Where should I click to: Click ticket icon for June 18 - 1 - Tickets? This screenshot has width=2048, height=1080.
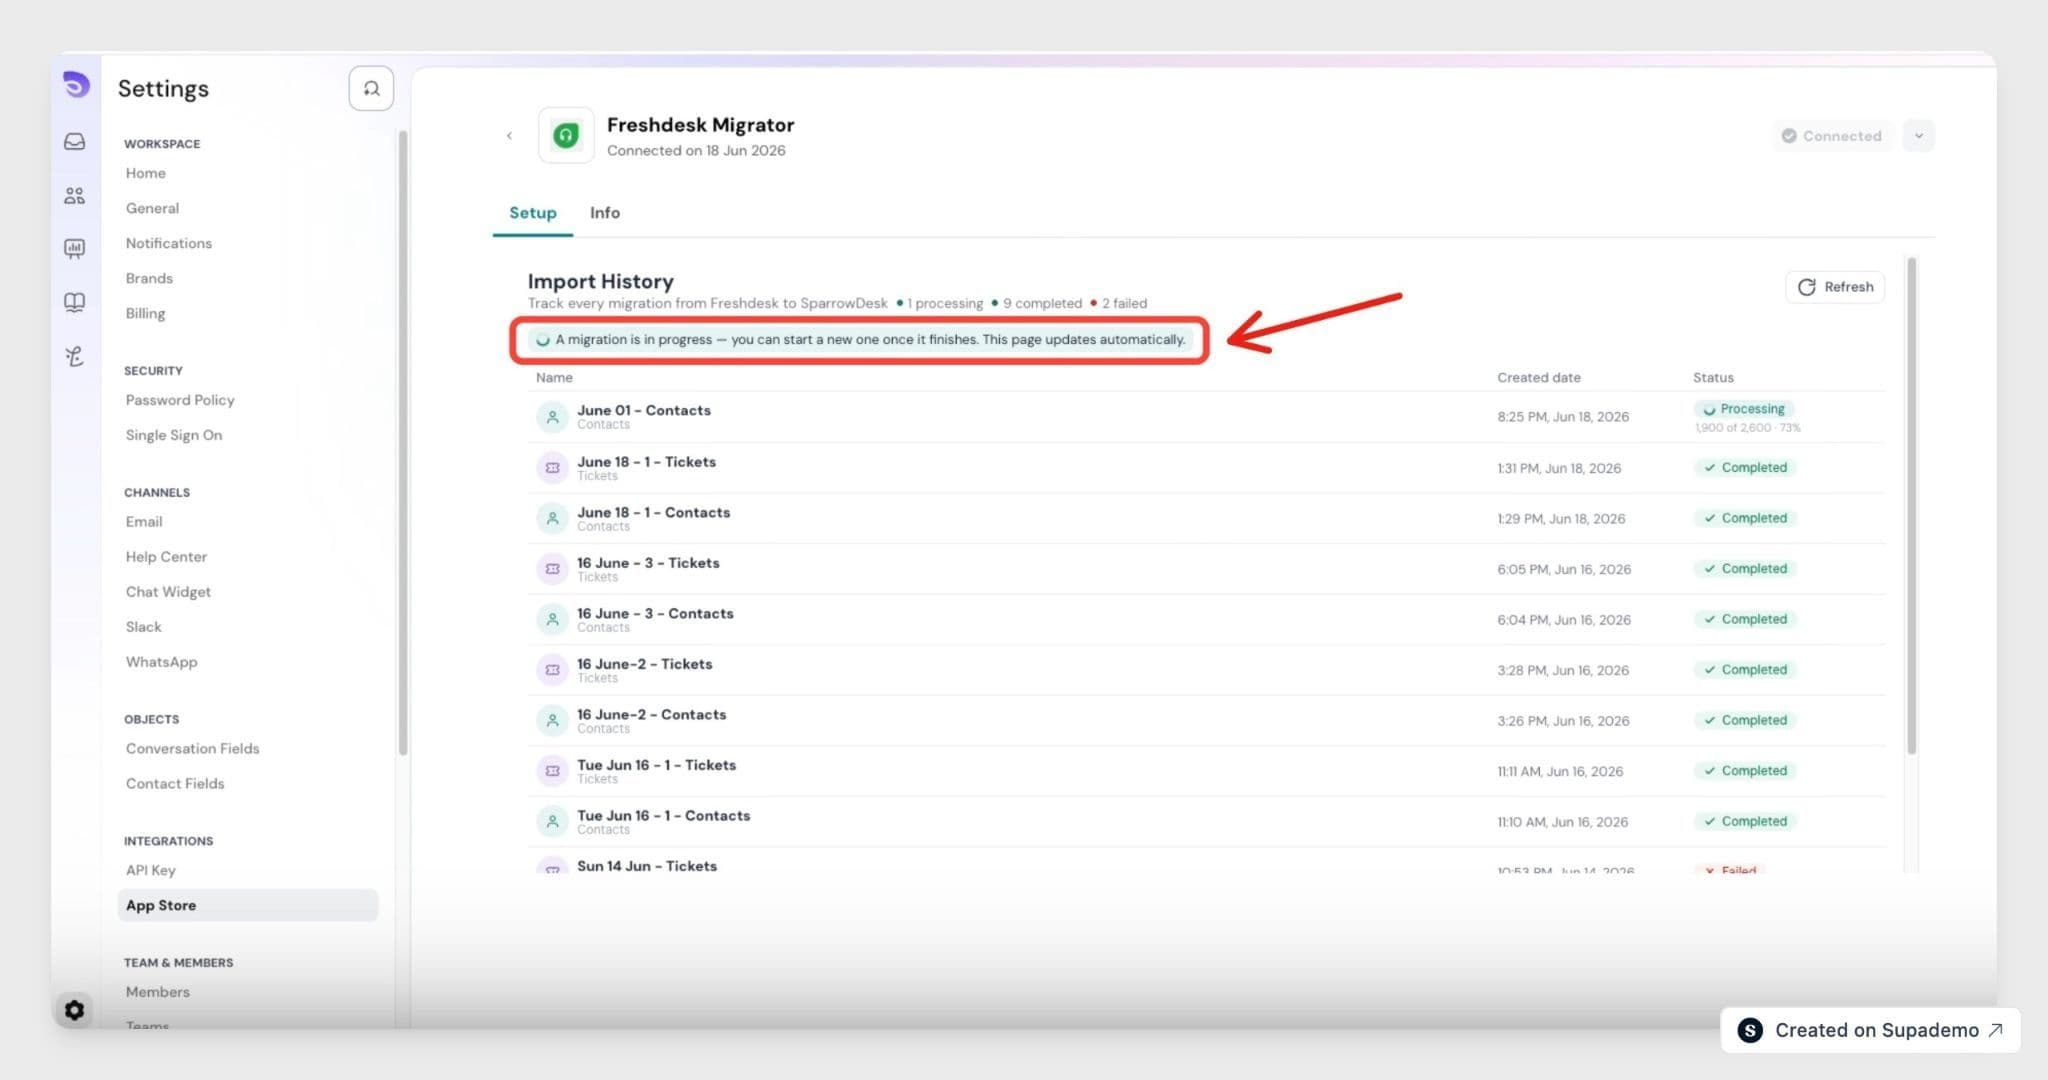click(552, 468)
